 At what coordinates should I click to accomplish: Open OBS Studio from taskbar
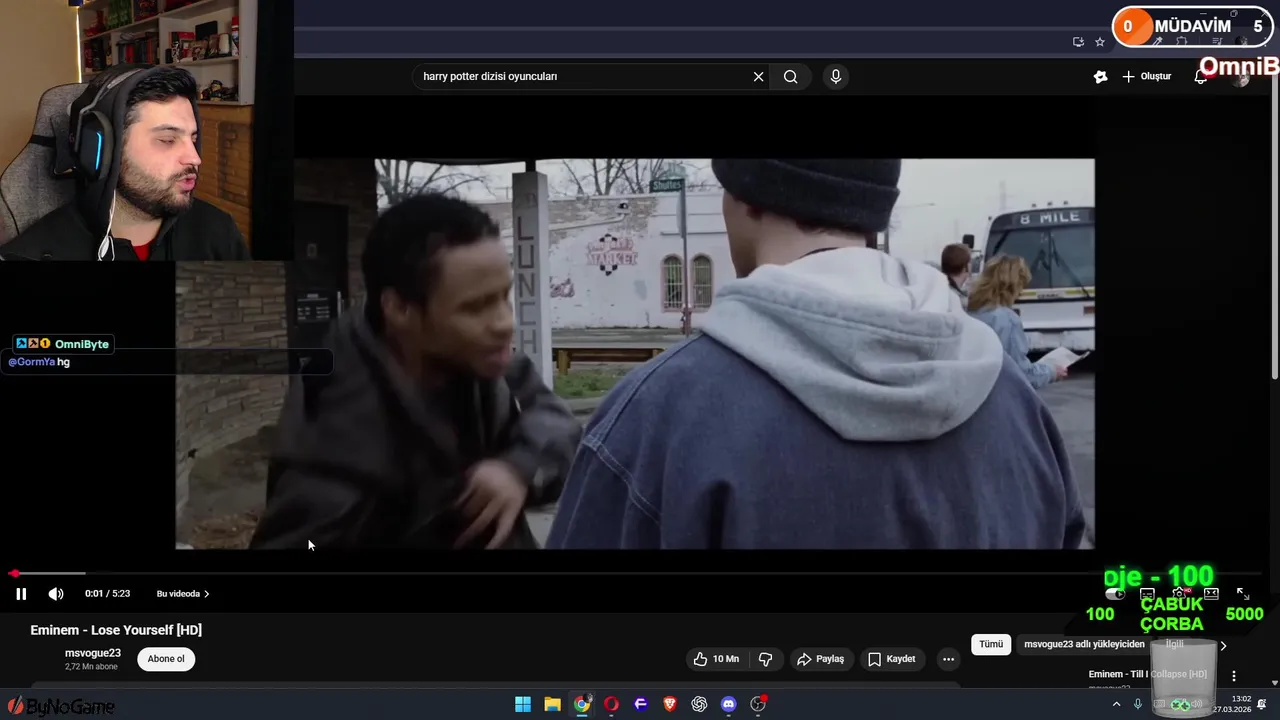(758, 704)
